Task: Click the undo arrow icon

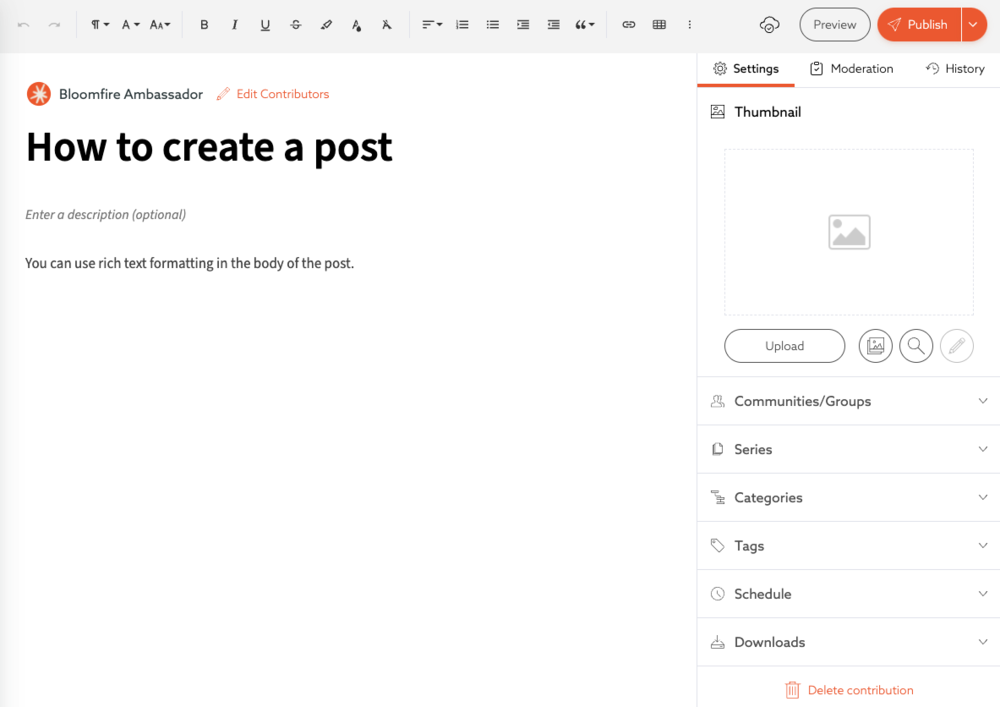Action: 24,25
